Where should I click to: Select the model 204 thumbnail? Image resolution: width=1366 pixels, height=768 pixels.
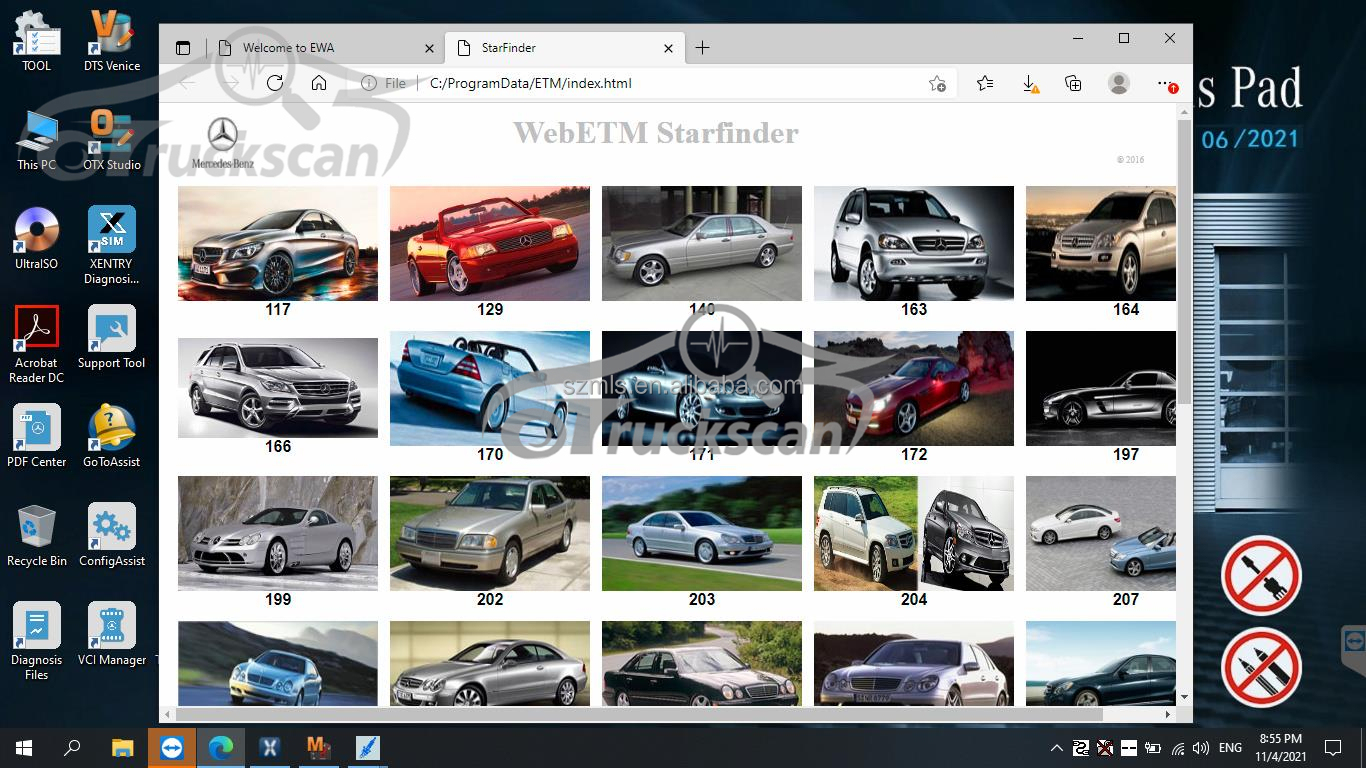914,533
